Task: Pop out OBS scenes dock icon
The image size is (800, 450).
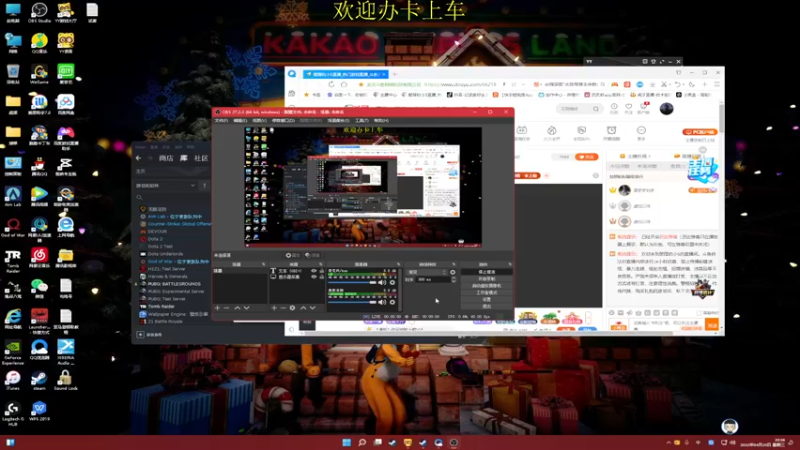Action: click(263, 264)
